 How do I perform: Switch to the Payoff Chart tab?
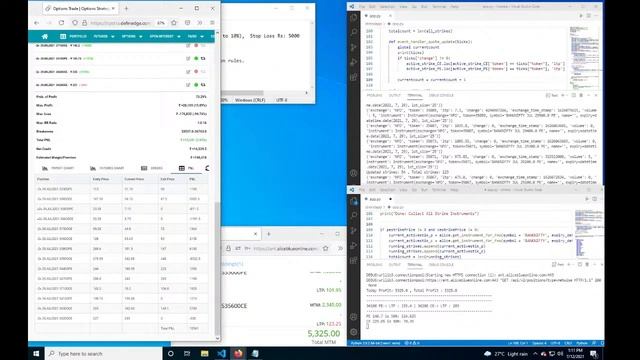[x=58, y=168]
